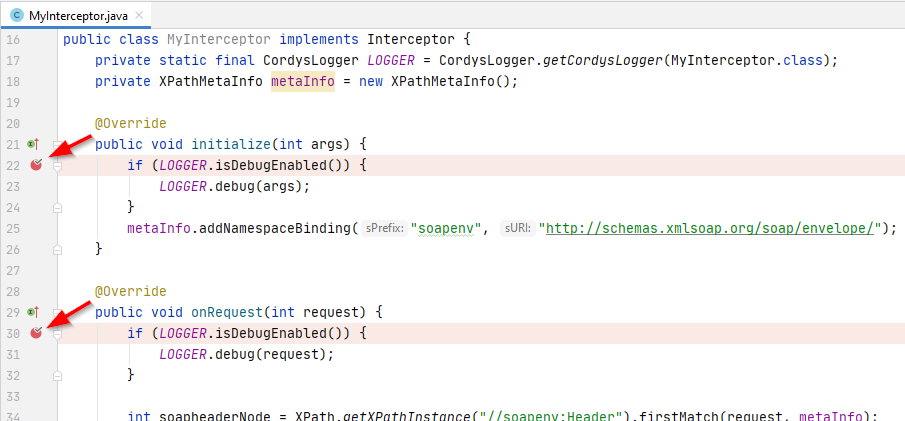This screenshot has width=905, height=421.
Task: Toggle the breakpoint on line 22
Action: [36, 166]
